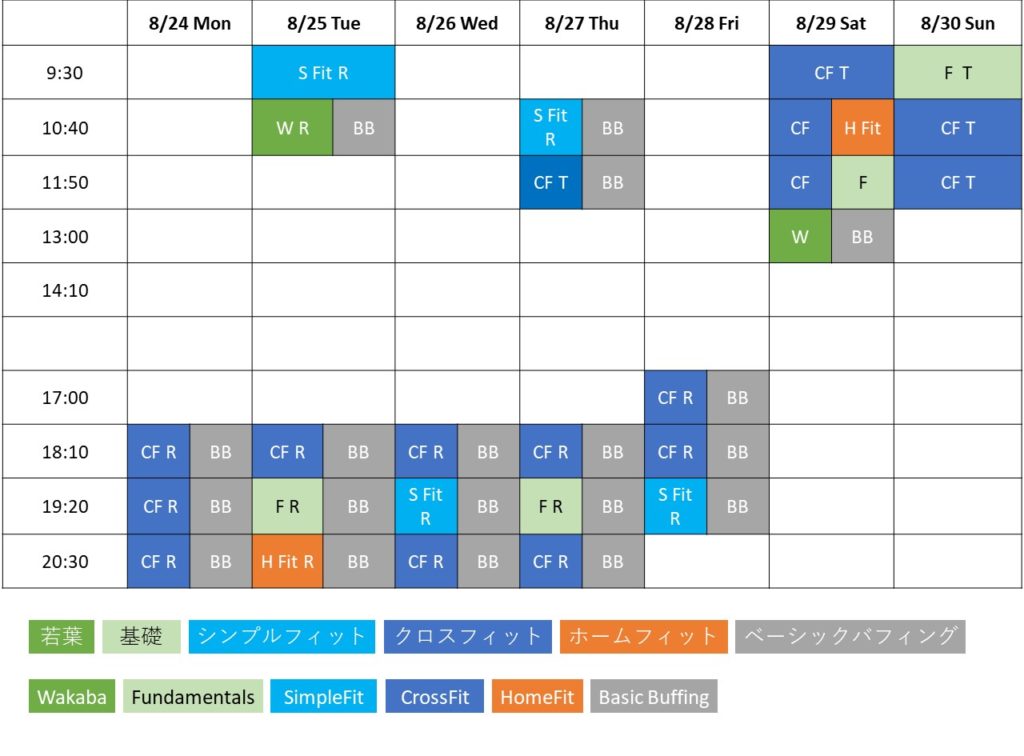1024x756 pixels.
Task: Click the F R class Thursday at 19:20
Action: (550, 507)
